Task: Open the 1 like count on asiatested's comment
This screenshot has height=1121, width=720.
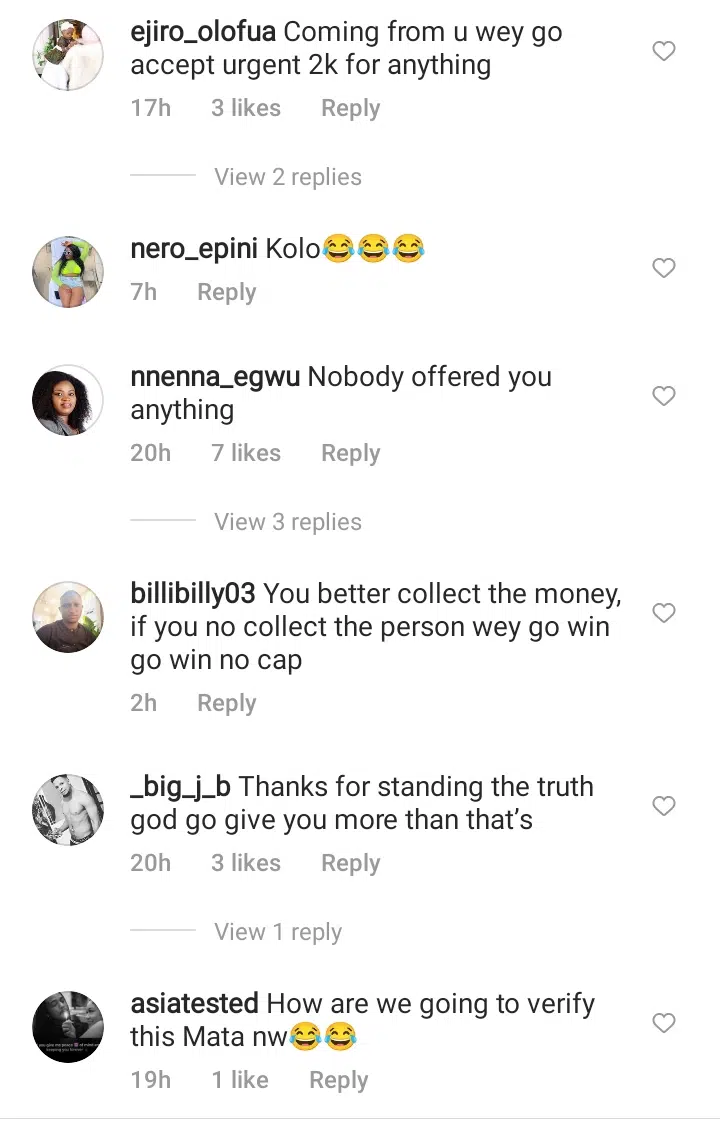Action: coord(240,1080)
